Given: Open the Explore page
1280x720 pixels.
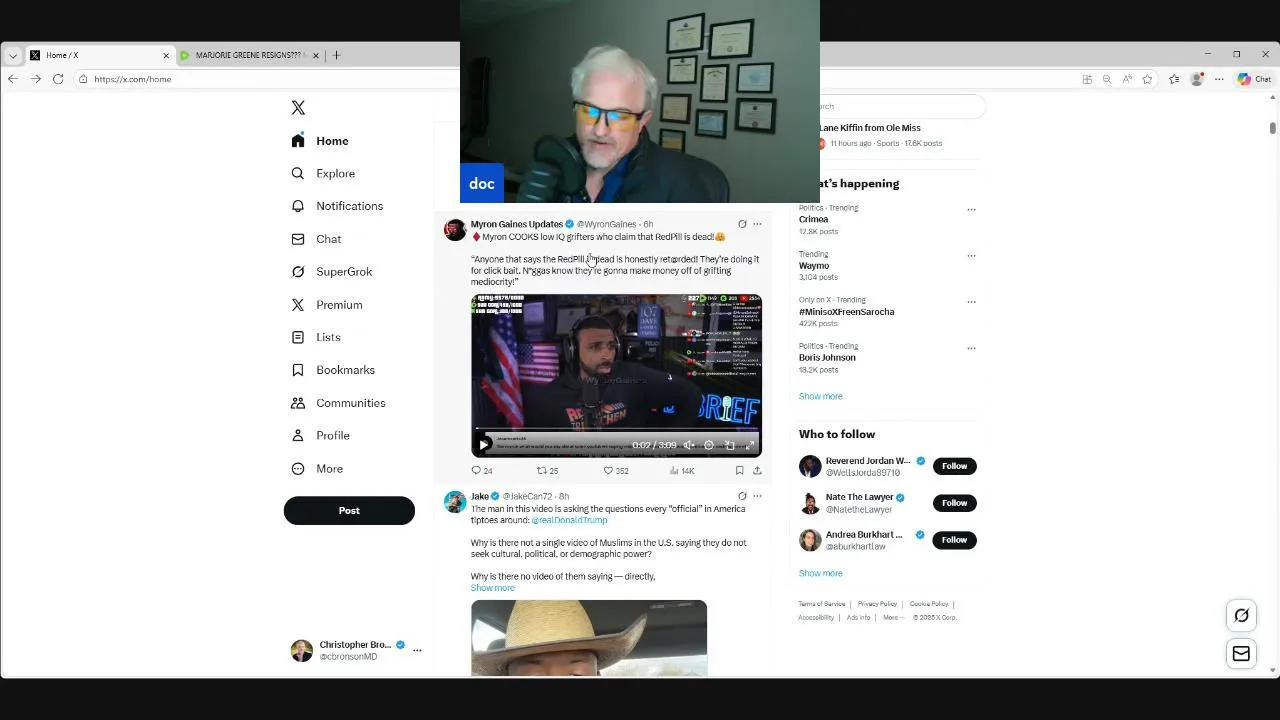Looking at the screenshot, I should (323, 173).
